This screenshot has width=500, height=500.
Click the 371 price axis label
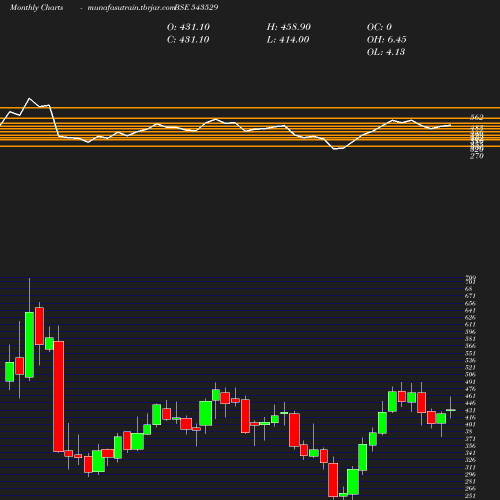coord(470,439)
